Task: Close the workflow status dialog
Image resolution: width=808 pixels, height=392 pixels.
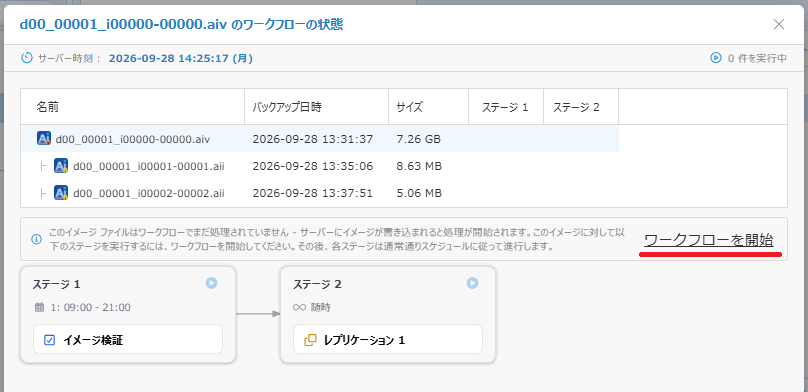Action: point(779,24)
